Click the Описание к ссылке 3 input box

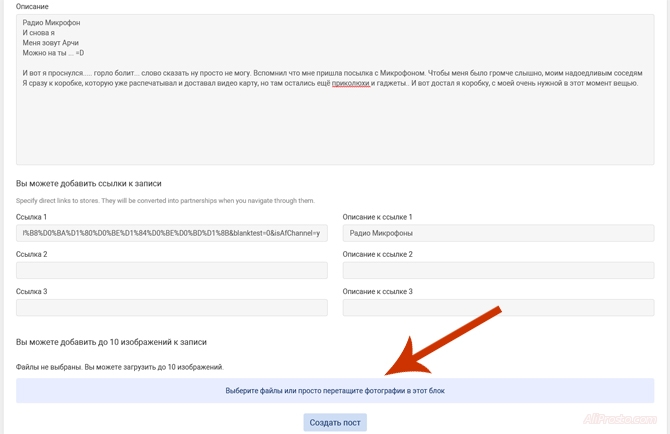click(x=498, y=308)
